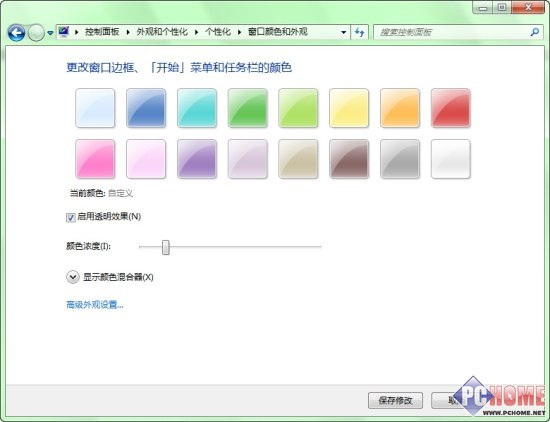Viewport: 550px width, 422px height.
Task: Click the 个性化 breadcrumb
Action: (x=218, y=32)
